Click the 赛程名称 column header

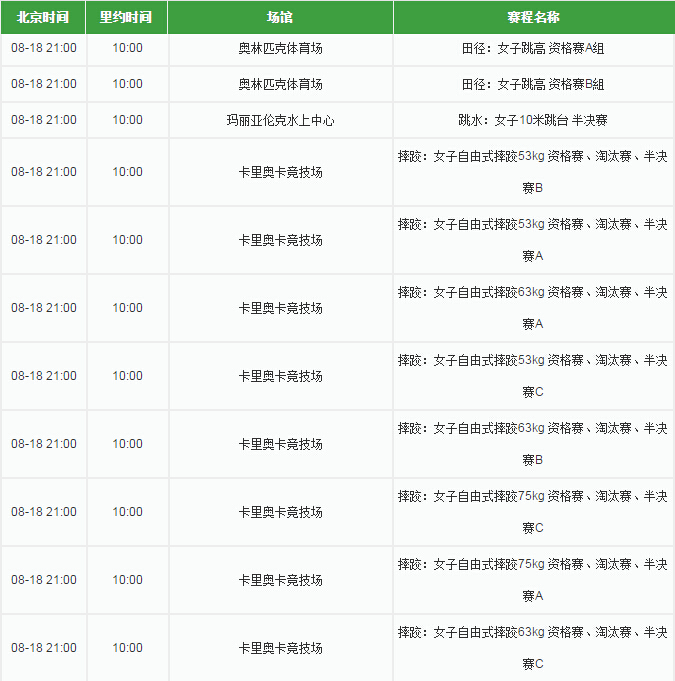tap(533, 18)
